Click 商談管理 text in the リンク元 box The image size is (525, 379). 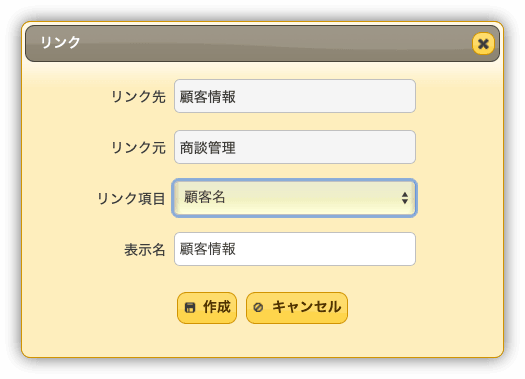point(208,148)
